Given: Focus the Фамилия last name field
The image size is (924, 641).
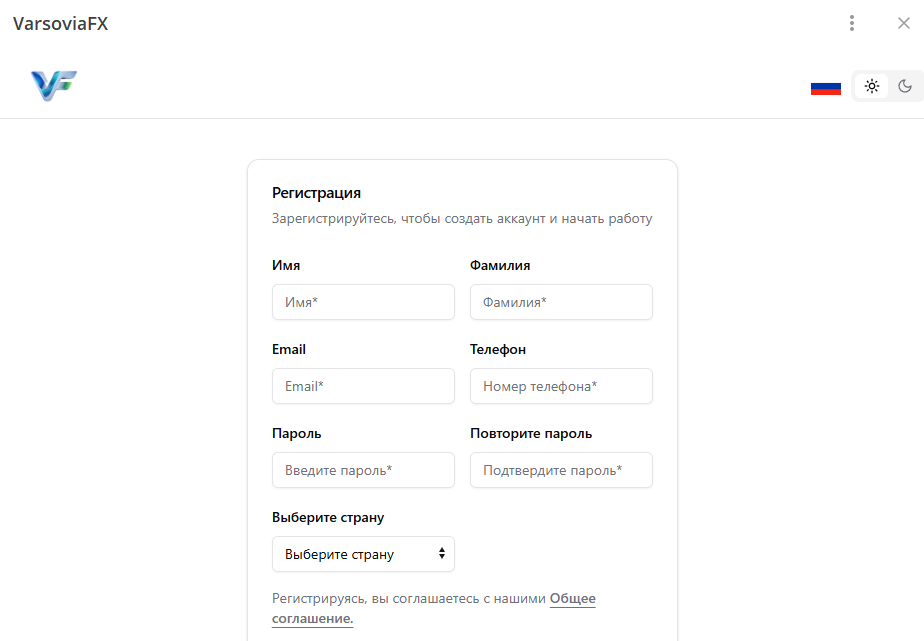Looking at the screenshot, I should [x=561, y=302].
